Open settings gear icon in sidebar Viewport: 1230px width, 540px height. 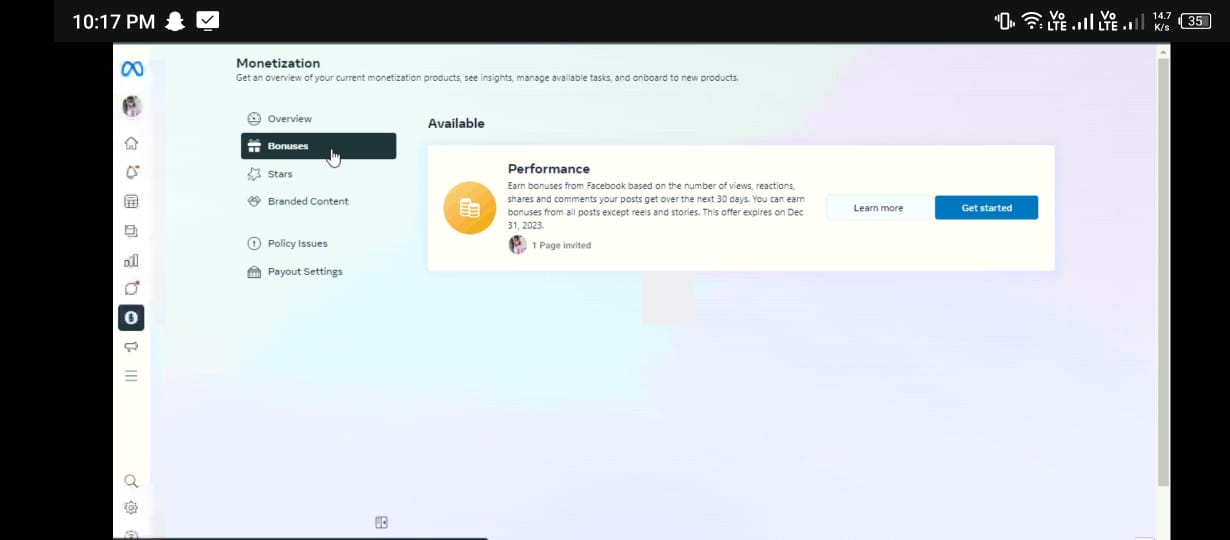point(131,508)
